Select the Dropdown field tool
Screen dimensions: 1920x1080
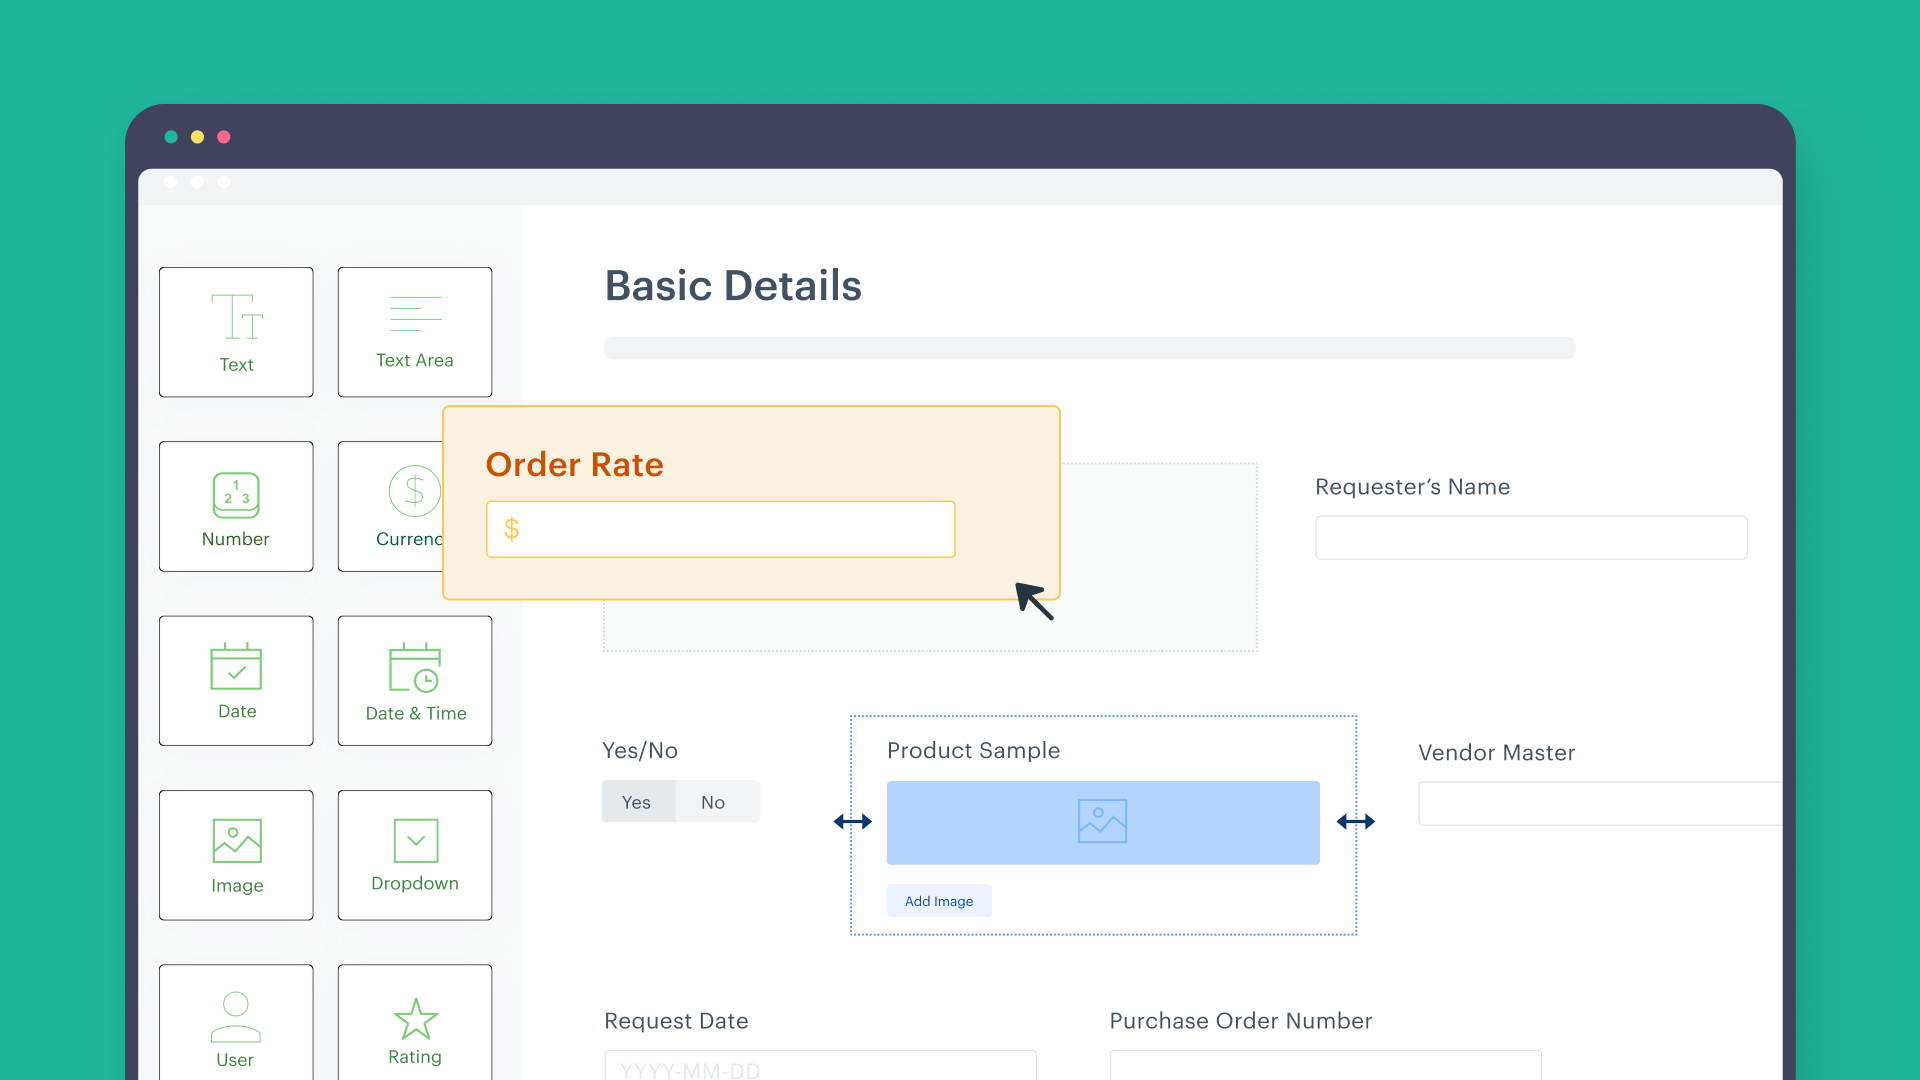coord(414,855)
